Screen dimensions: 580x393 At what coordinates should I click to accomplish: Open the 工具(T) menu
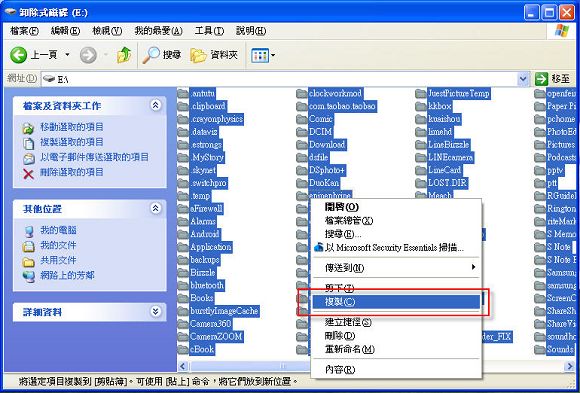(209, 31)
